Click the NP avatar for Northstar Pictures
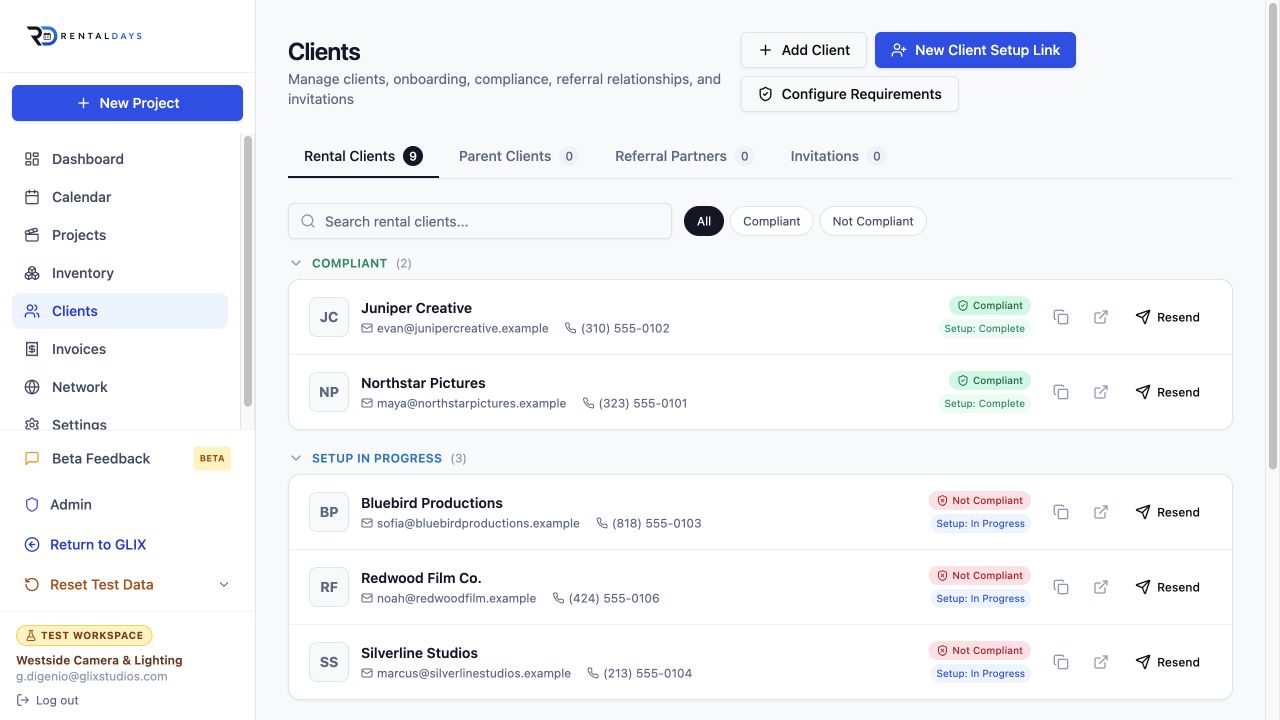The height and width of the screenshot is (720, 1280). coord(329,392)
